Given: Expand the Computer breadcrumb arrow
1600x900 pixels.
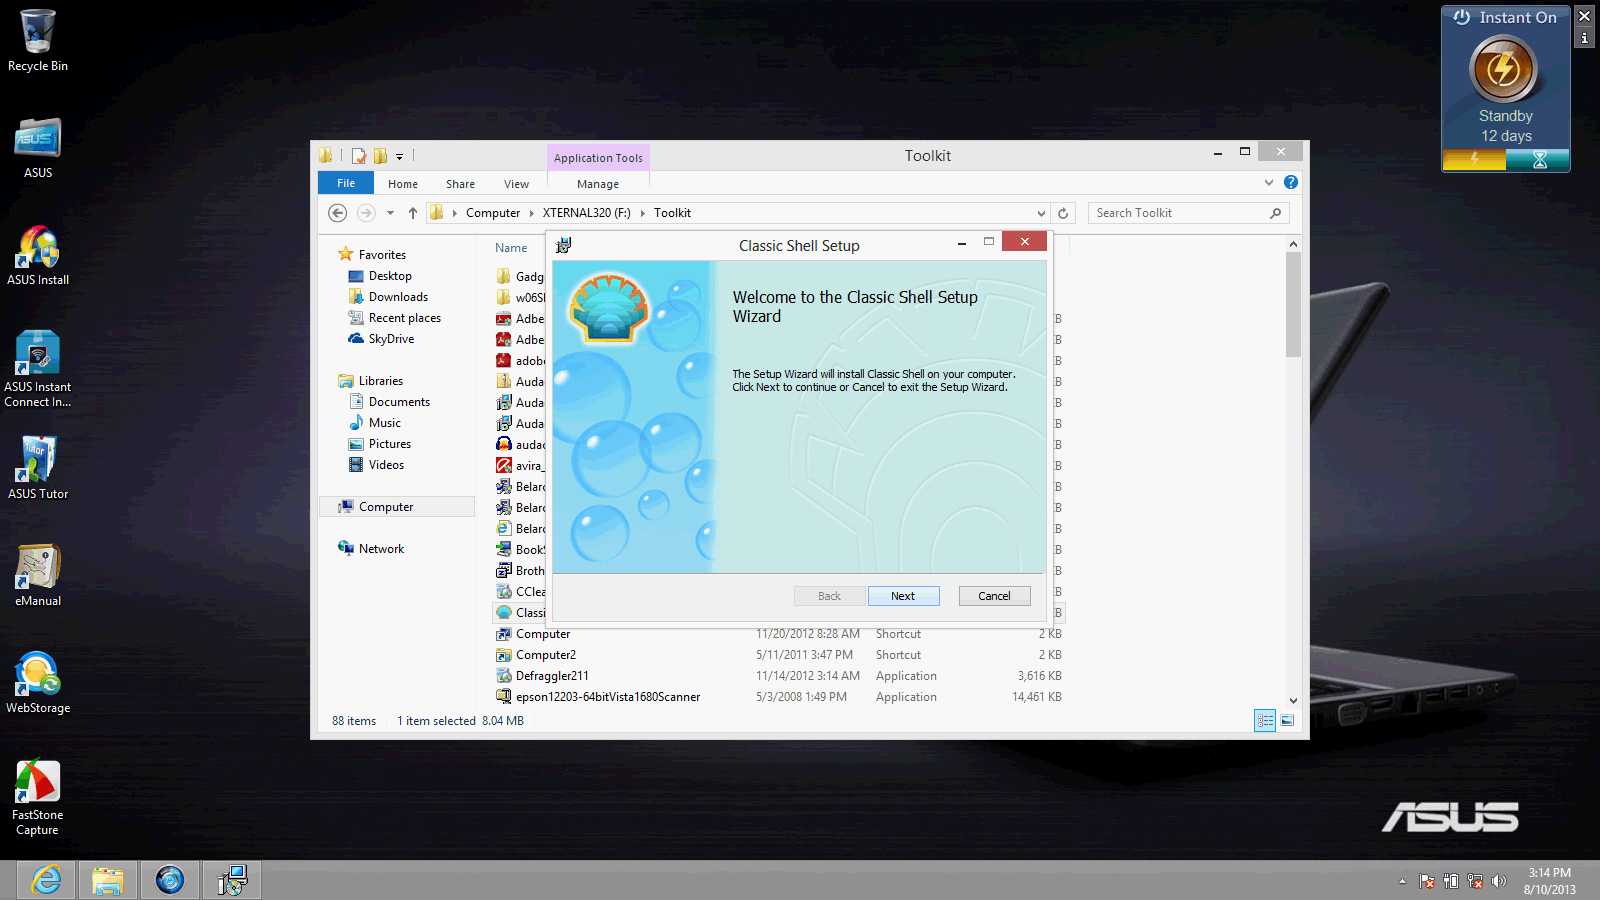Looking at the screenshot, I should [531, 213].
